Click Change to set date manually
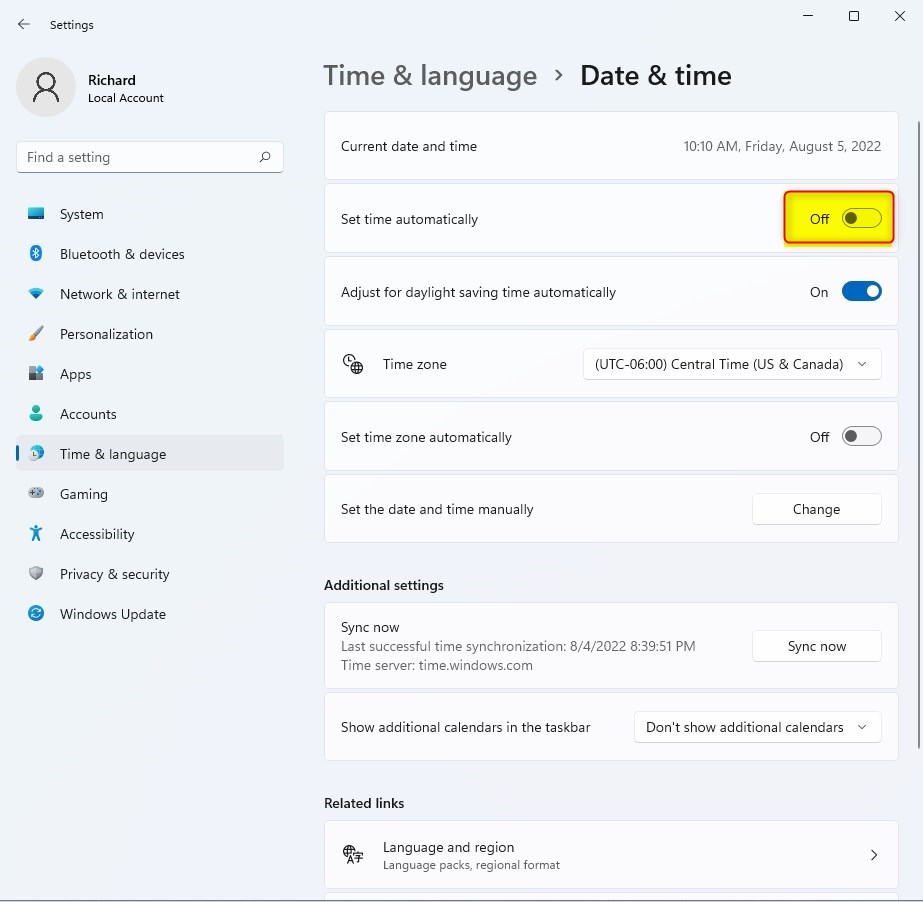923x902 pixels. click(x=816, y=509)
